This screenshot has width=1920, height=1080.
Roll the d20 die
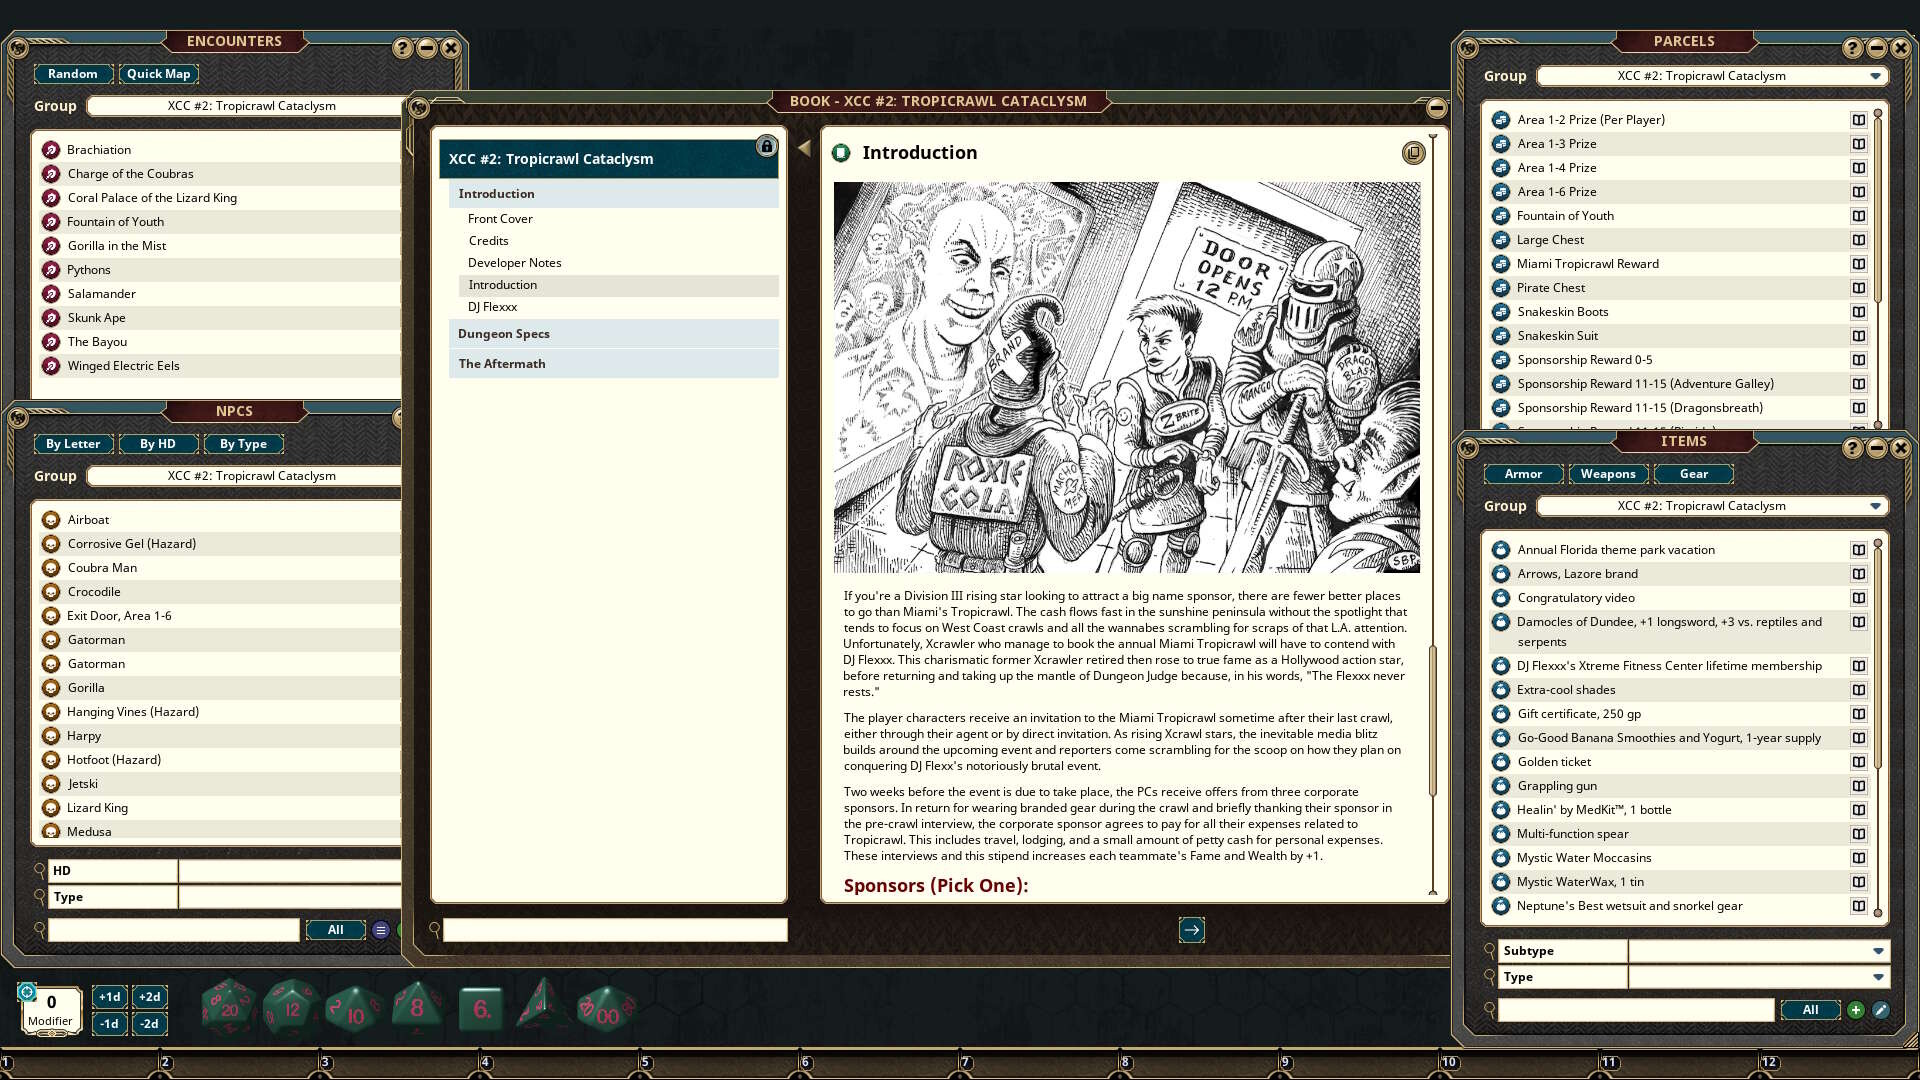point(227,1007)
